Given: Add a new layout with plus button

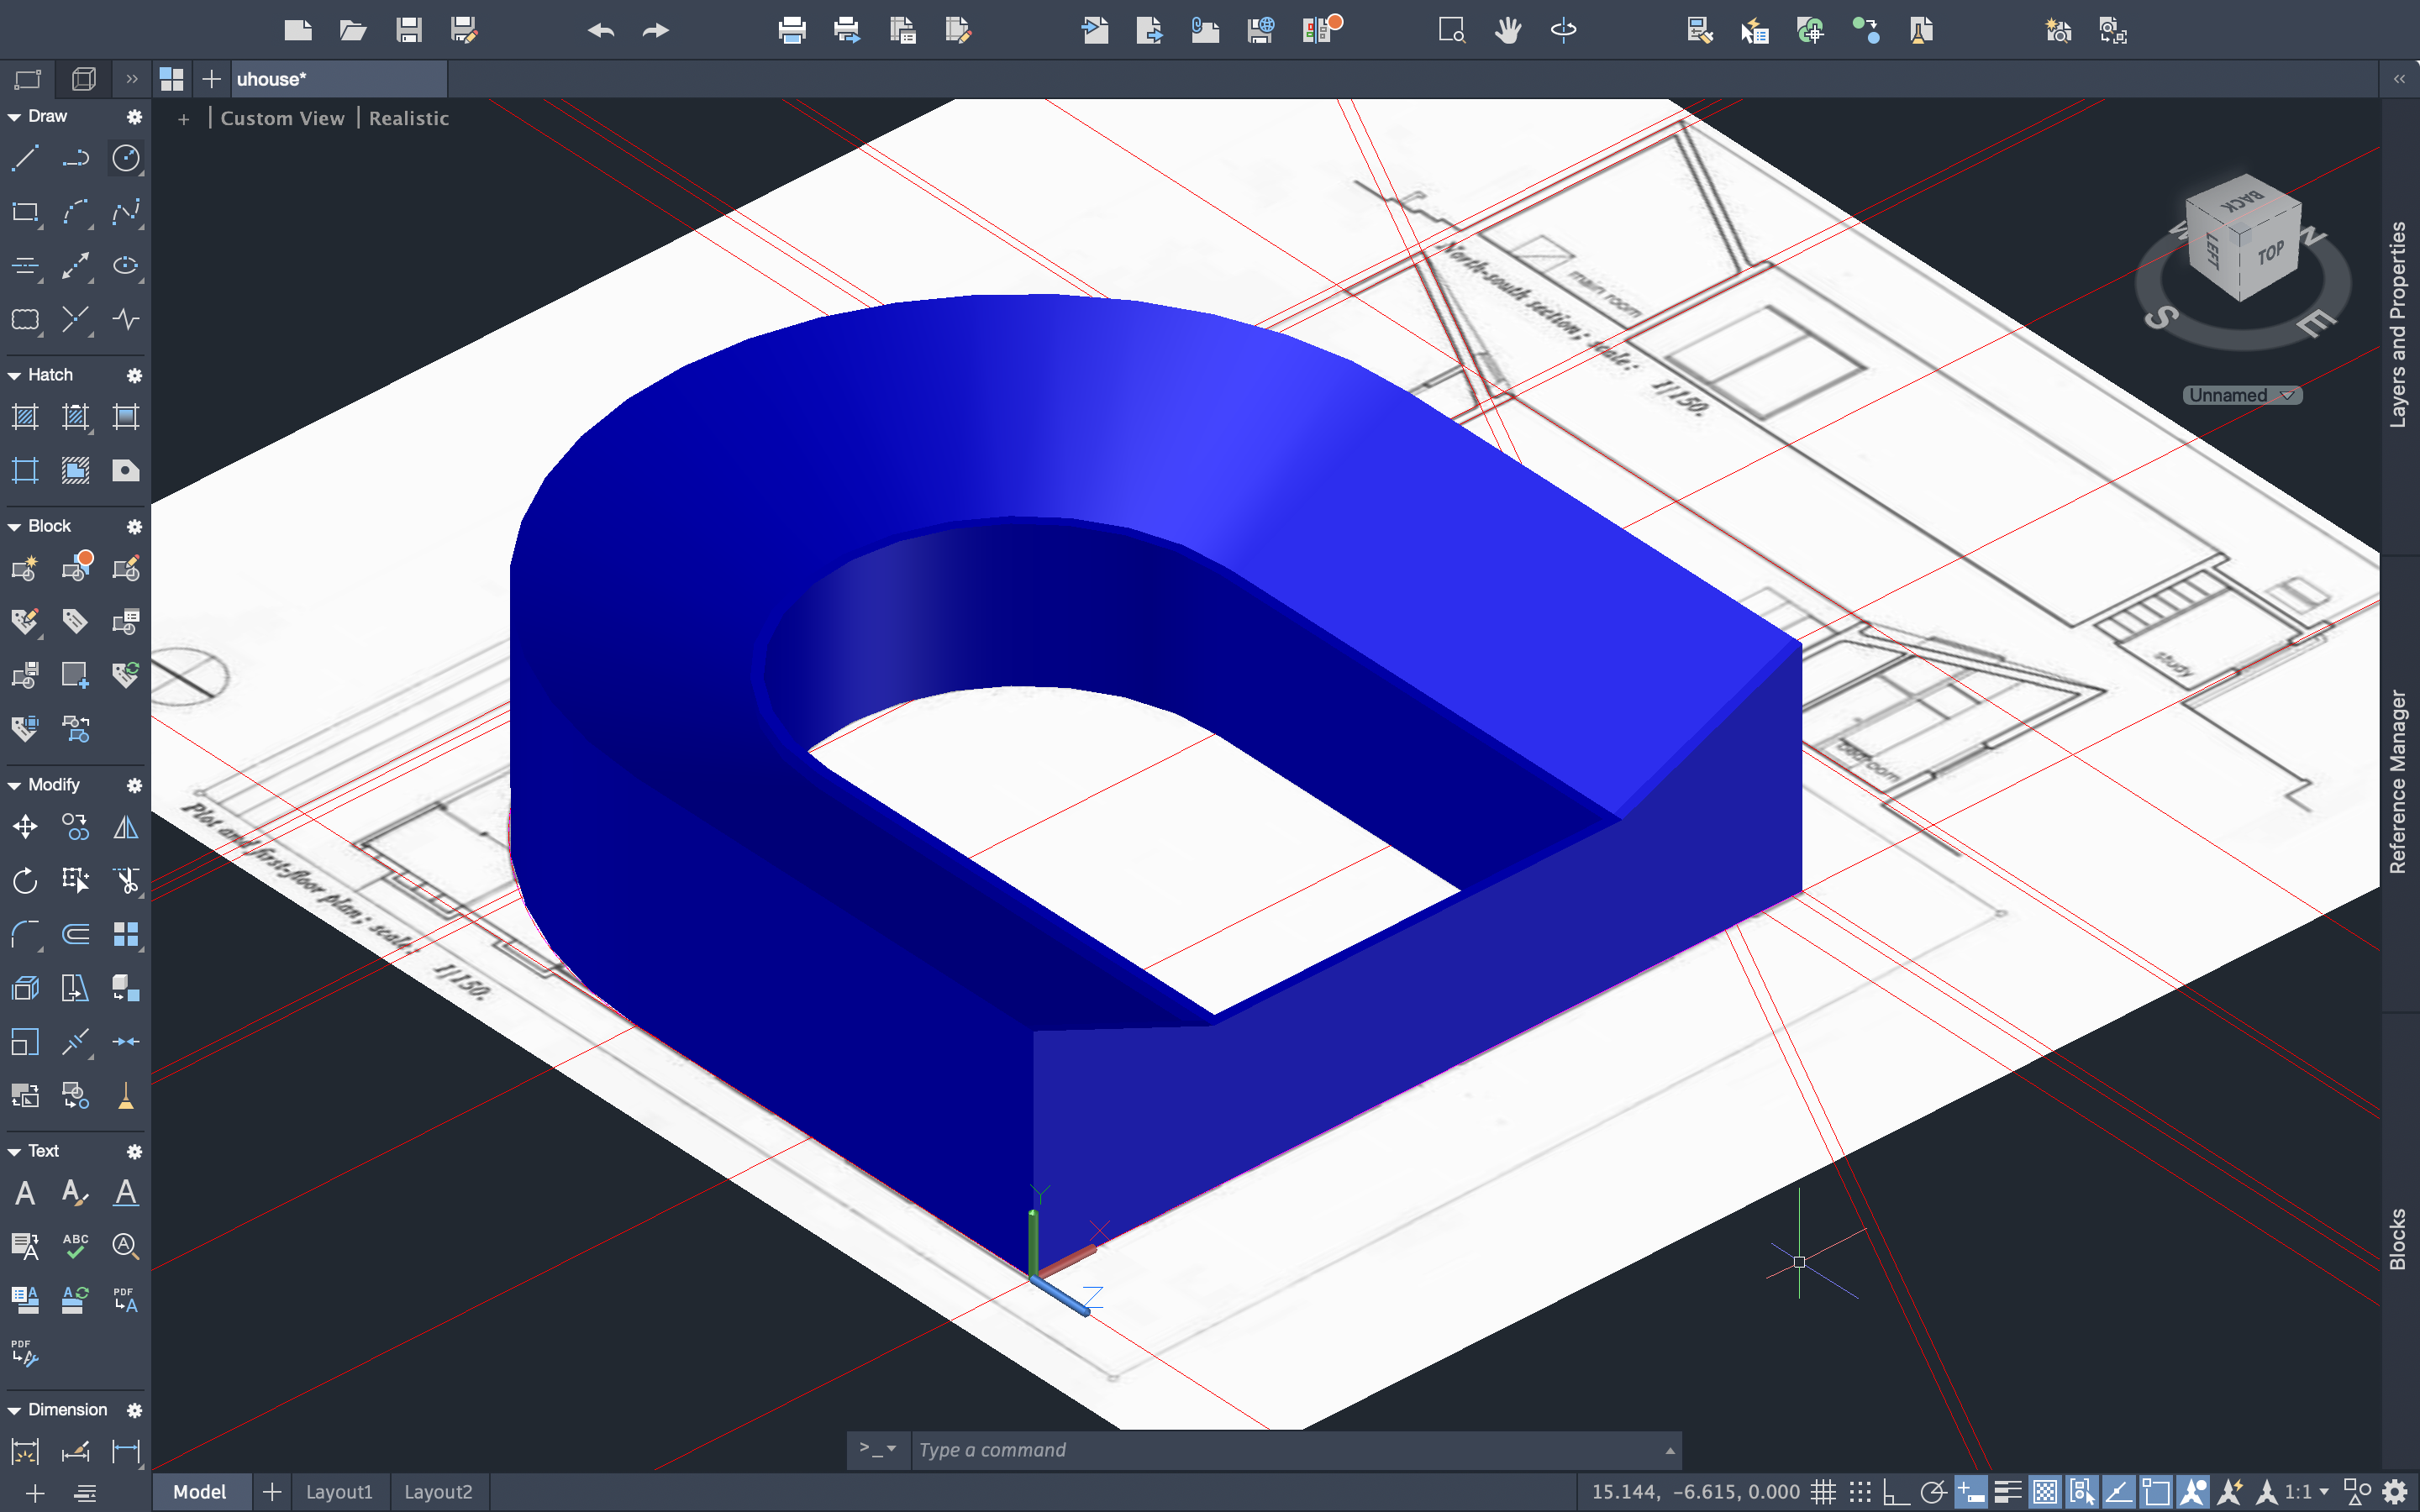Looking at the screenshot, I should click(272, 1492).
